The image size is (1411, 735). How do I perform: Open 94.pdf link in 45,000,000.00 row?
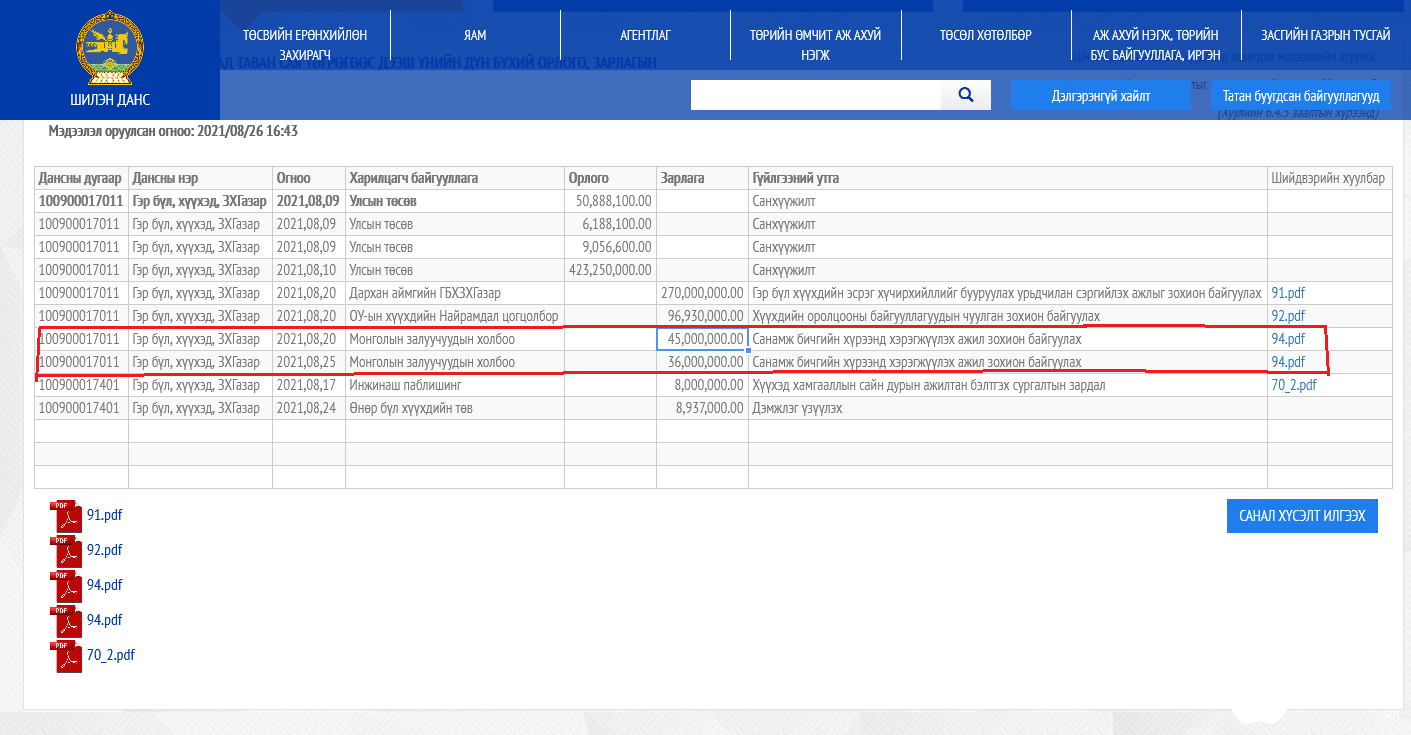tap(1288, 339)
